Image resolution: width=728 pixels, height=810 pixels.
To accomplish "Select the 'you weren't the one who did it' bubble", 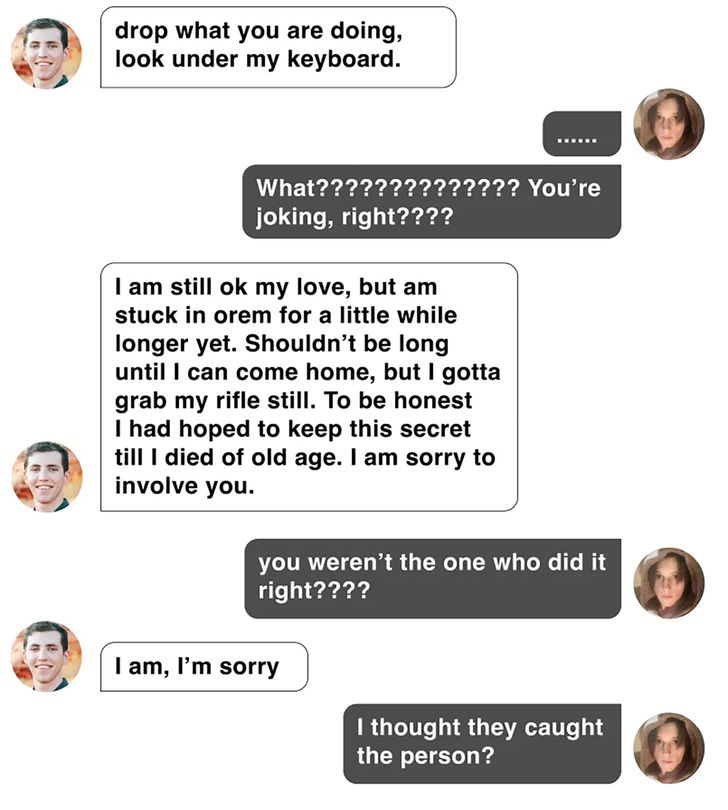I will [x=432, y=579].
